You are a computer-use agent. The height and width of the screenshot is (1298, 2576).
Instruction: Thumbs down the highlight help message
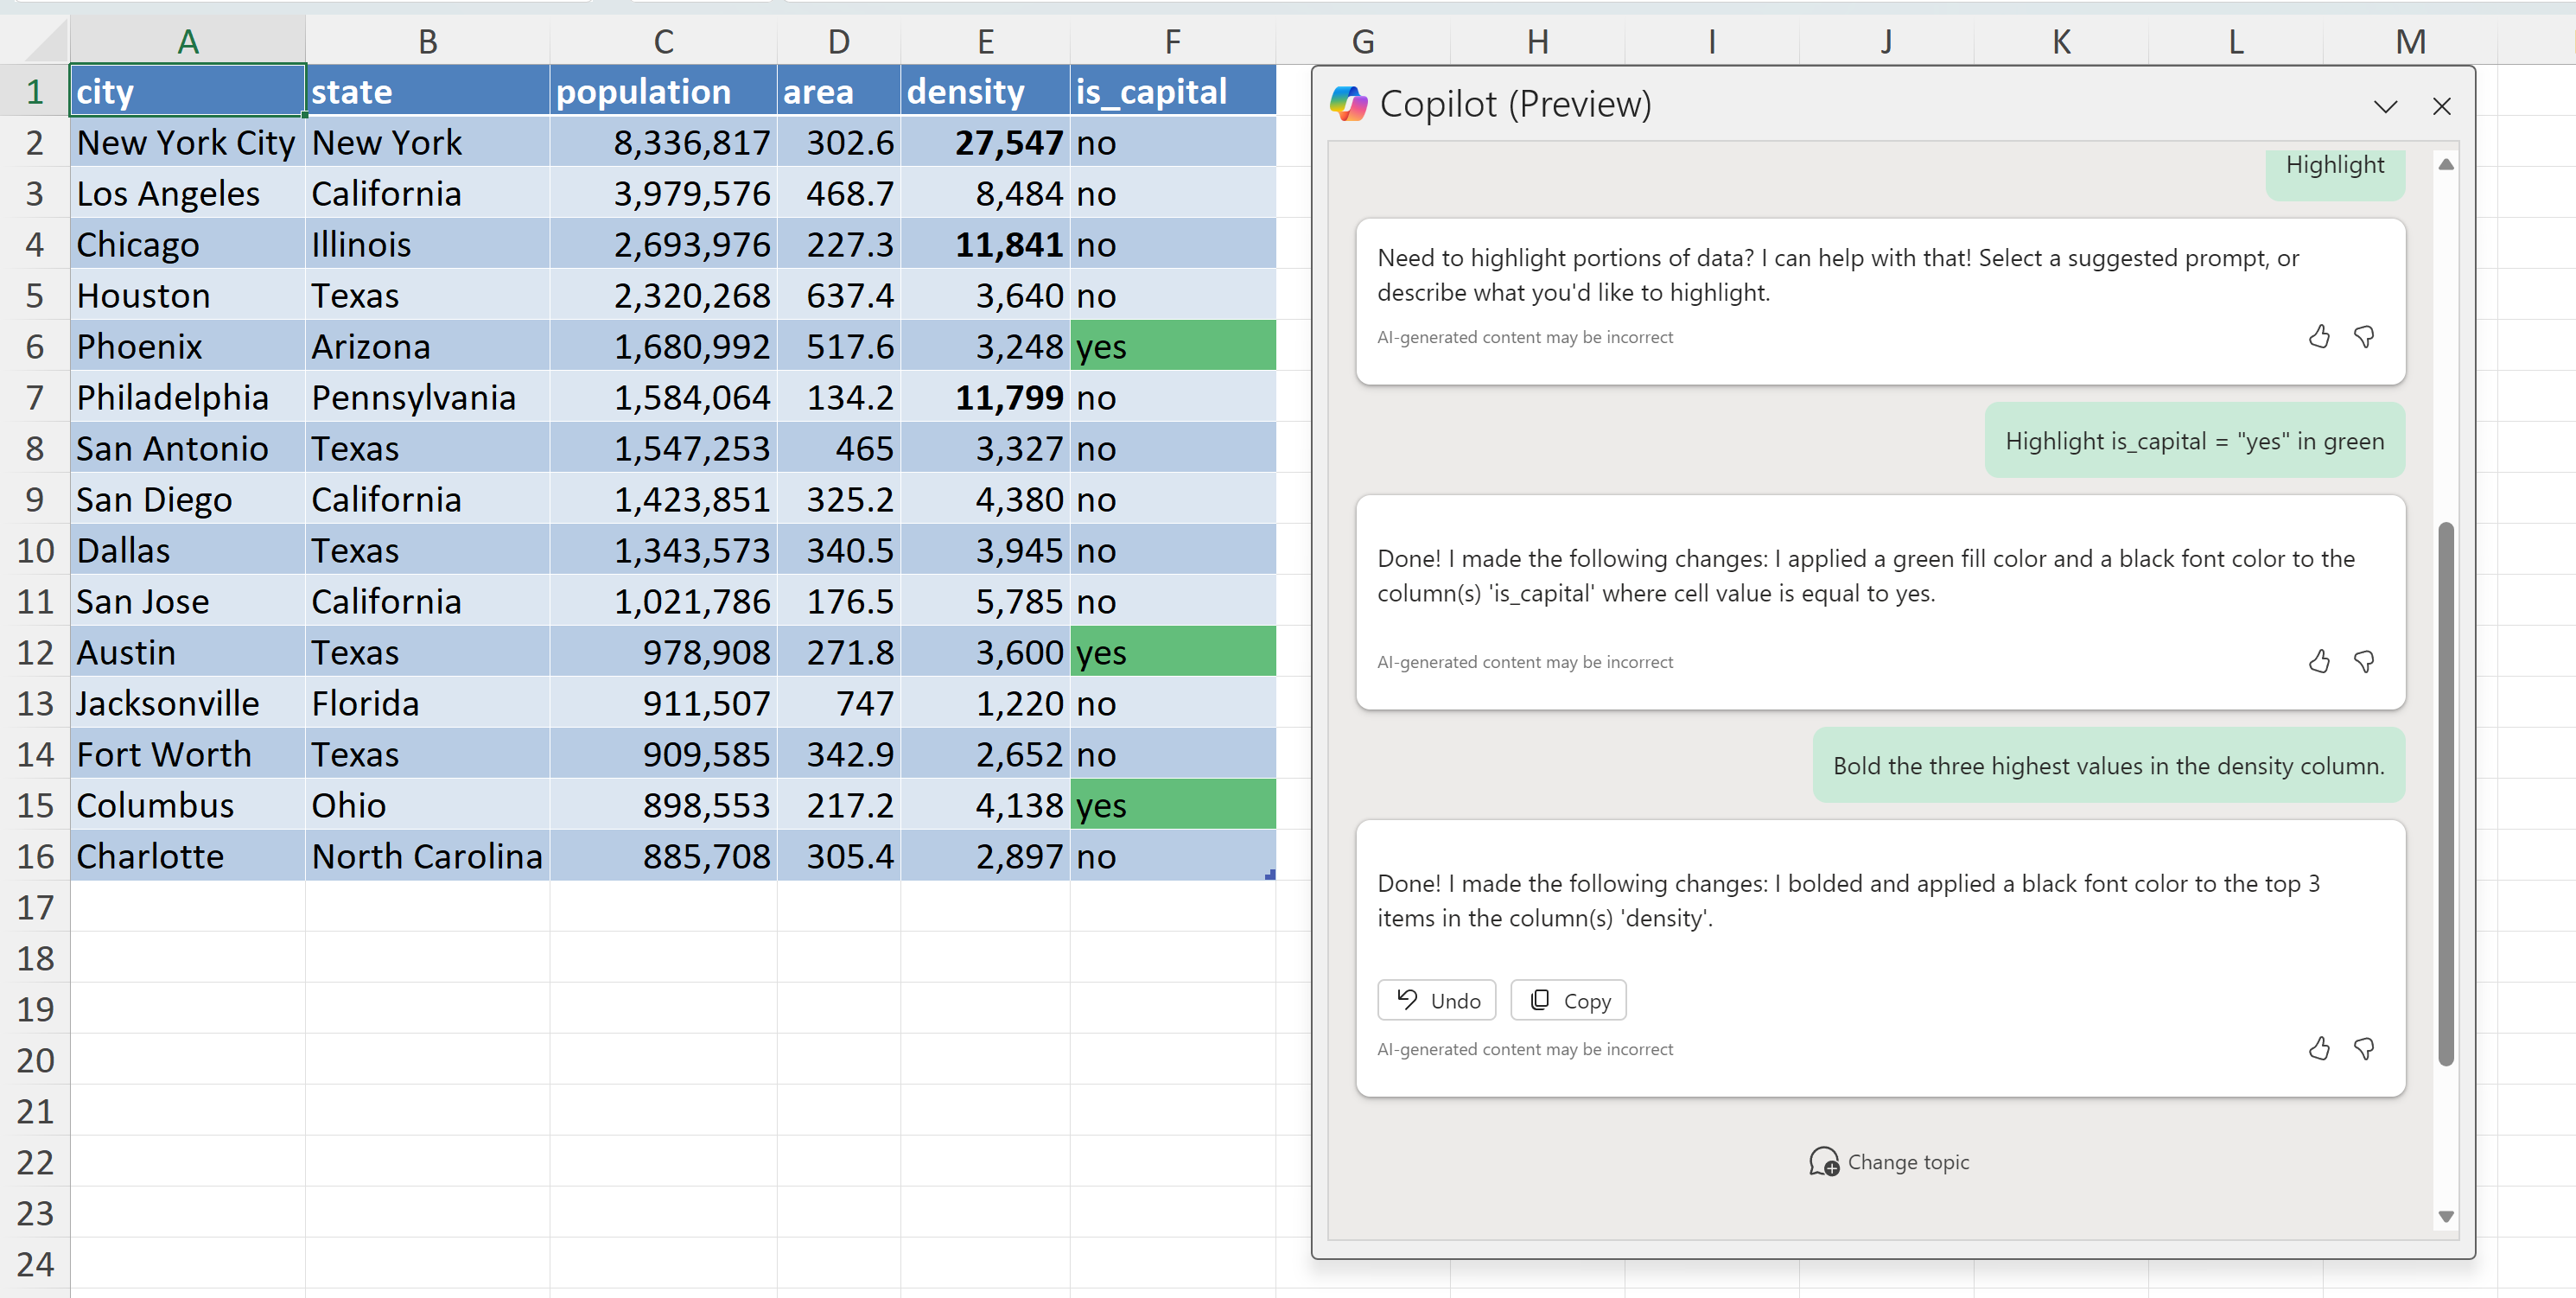tap(2364, 337)
